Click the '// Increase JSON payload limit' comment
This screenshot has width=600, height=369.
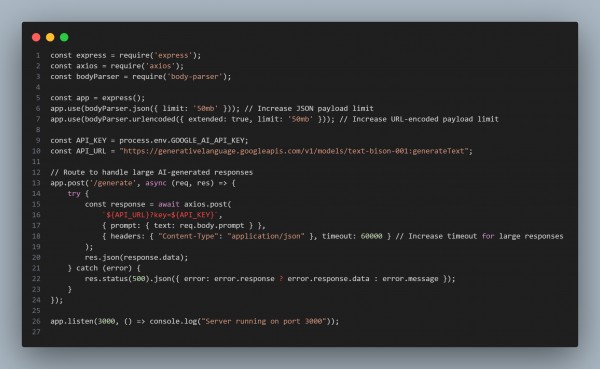[309, 109]
